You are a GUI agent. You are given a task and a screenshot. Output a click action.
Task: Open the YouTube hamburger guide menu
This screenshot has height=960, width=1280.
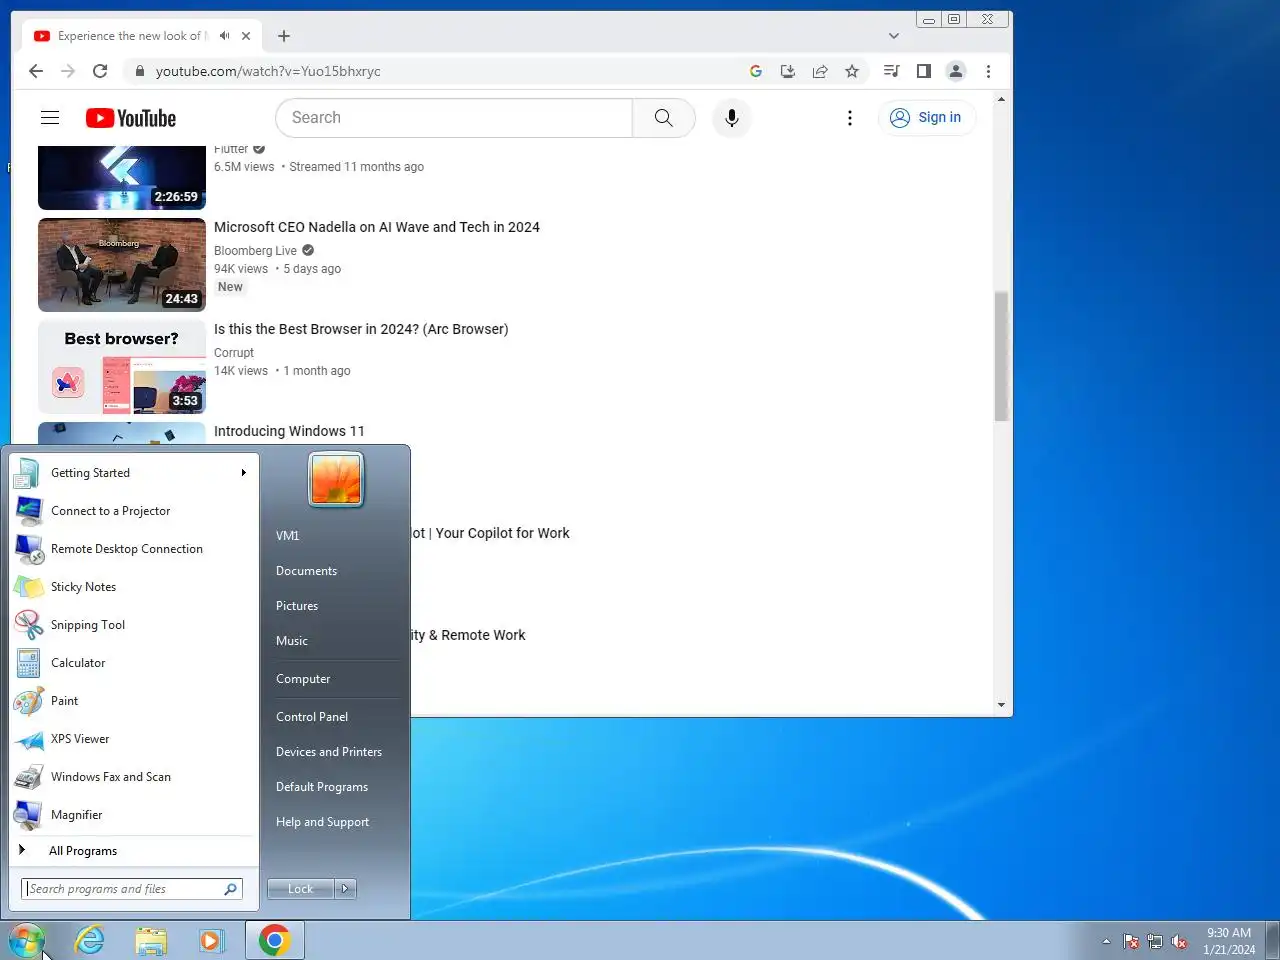50,118
